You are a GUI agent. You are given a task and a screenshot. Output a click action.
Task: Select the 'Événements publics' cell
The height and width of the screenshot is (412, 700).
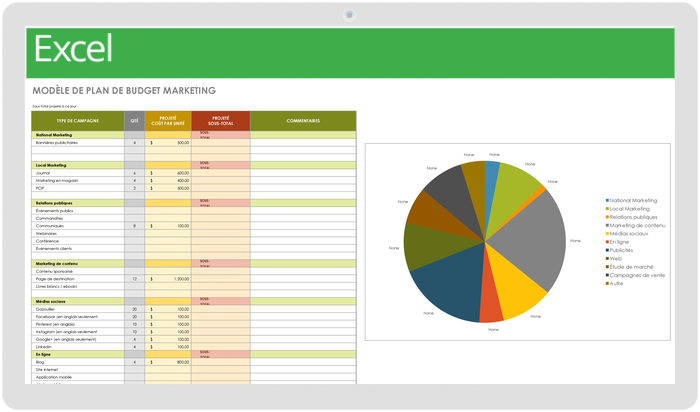click(78, 211)
